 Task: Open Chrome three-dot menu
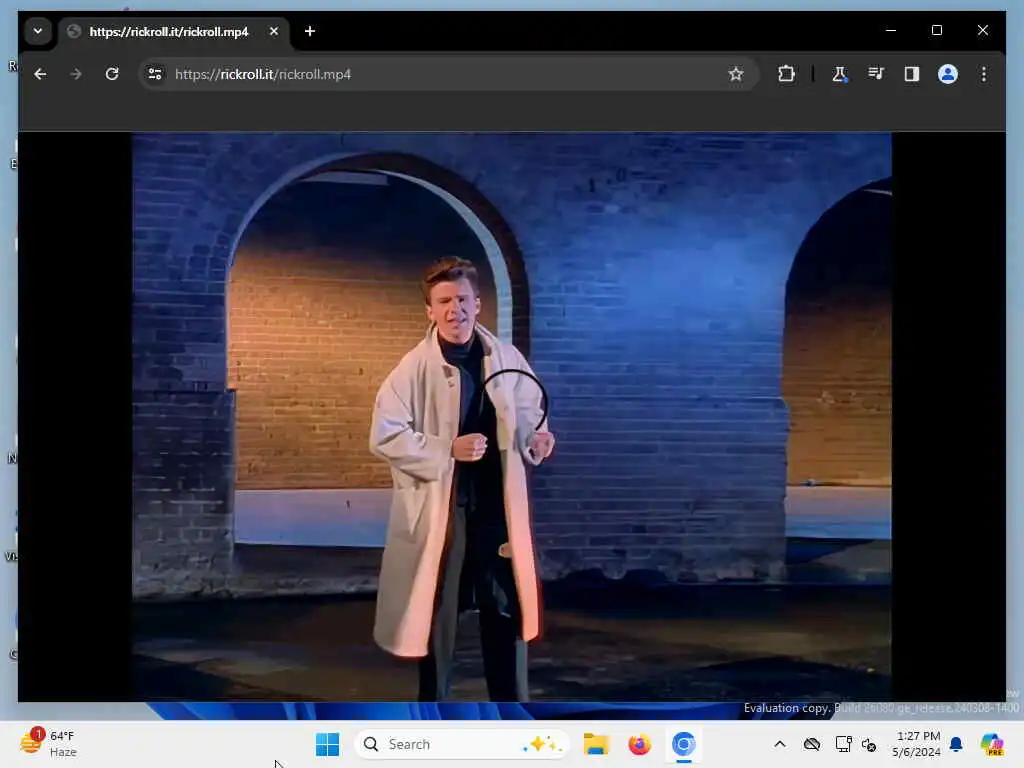point(984,74)
